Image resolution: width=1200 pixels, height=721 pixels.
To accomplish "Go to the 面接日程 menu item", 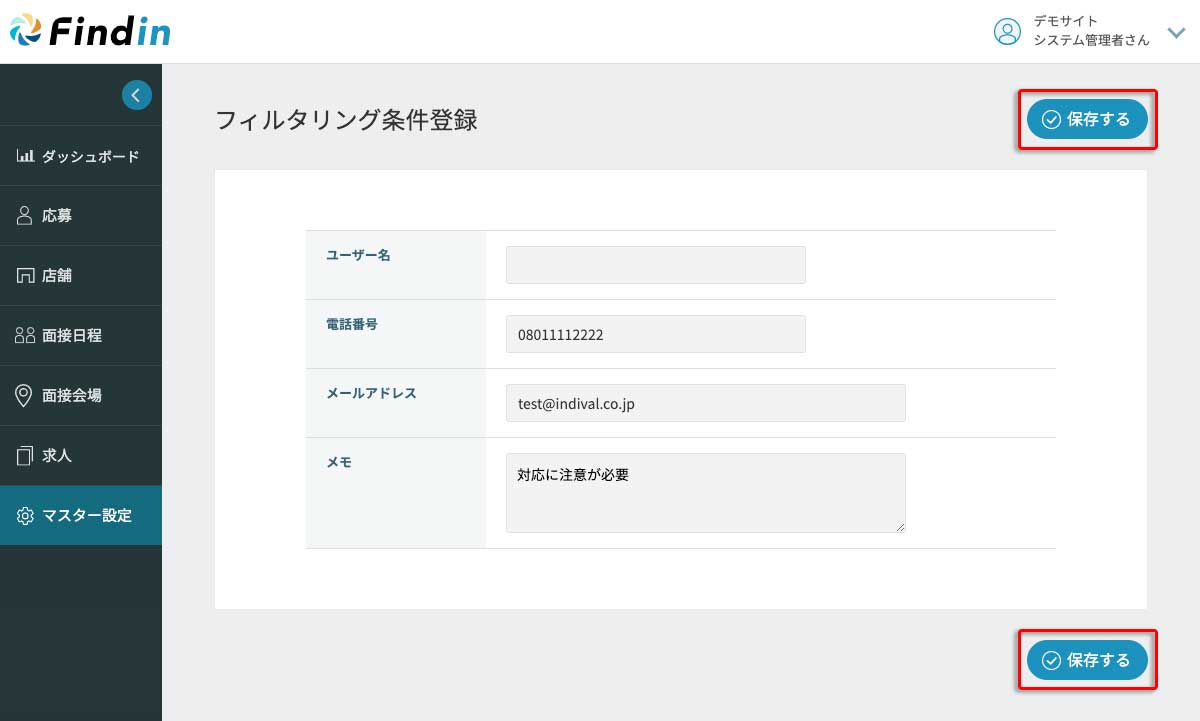I will pyautogui.click(x=72, y=336).
